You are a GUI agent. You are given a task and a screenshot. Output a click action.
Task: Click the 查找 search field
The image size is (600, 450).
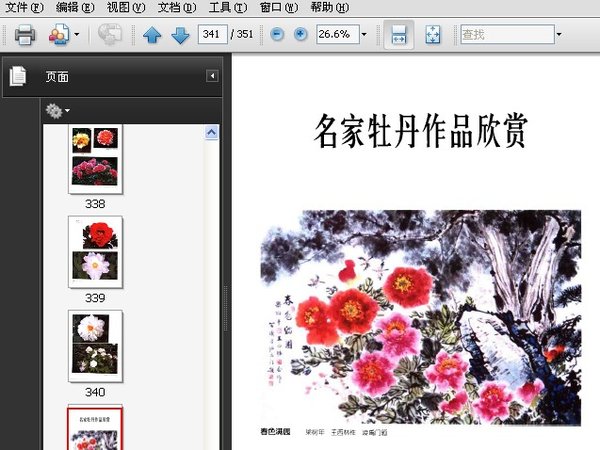click(x=507, y=34)
